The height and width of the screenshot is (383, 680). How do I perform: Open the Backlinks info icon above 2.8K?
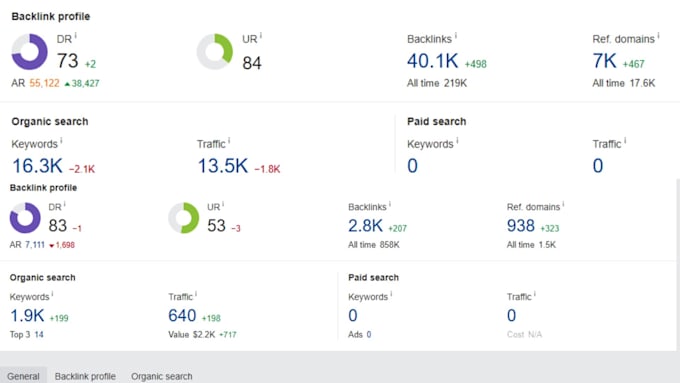(389, 204)
